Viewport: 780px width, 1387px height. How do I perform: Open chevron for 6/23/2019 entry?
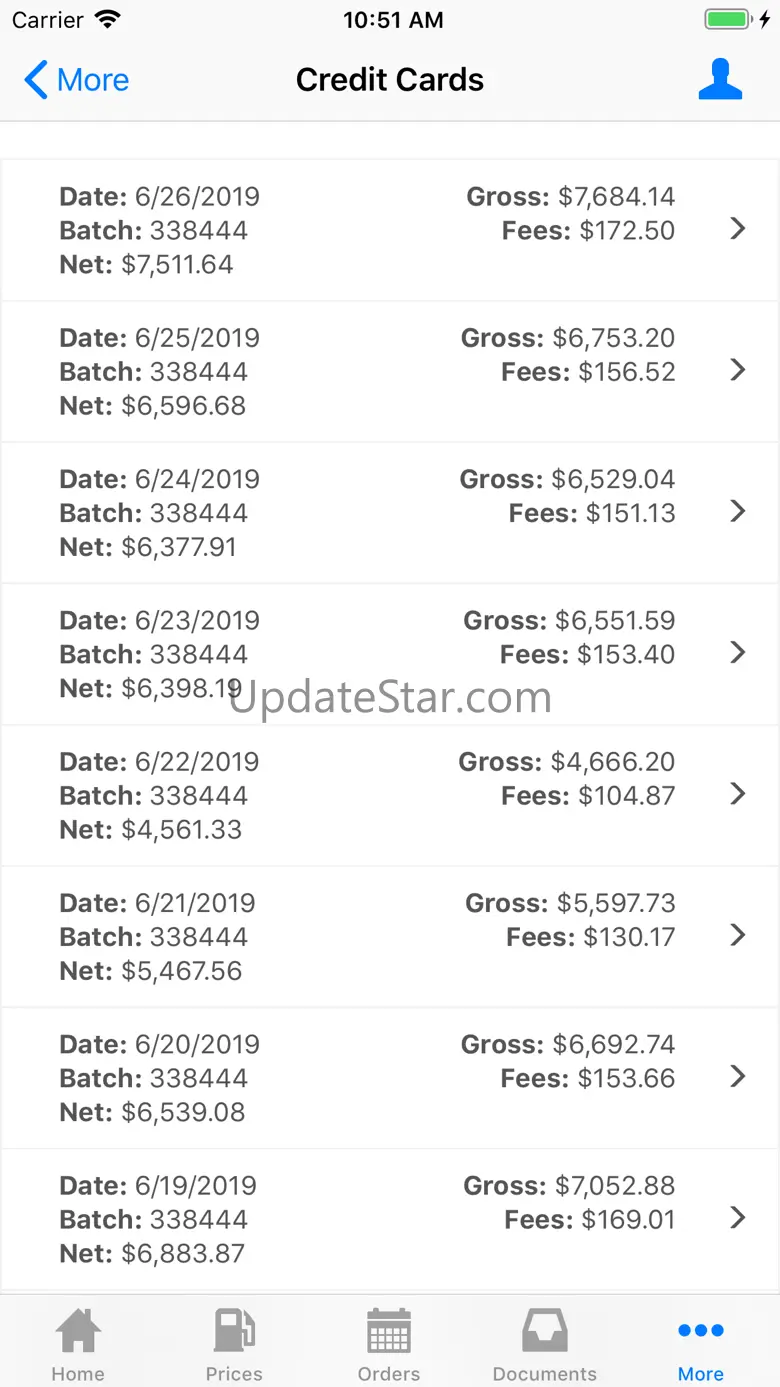(738, 652)
